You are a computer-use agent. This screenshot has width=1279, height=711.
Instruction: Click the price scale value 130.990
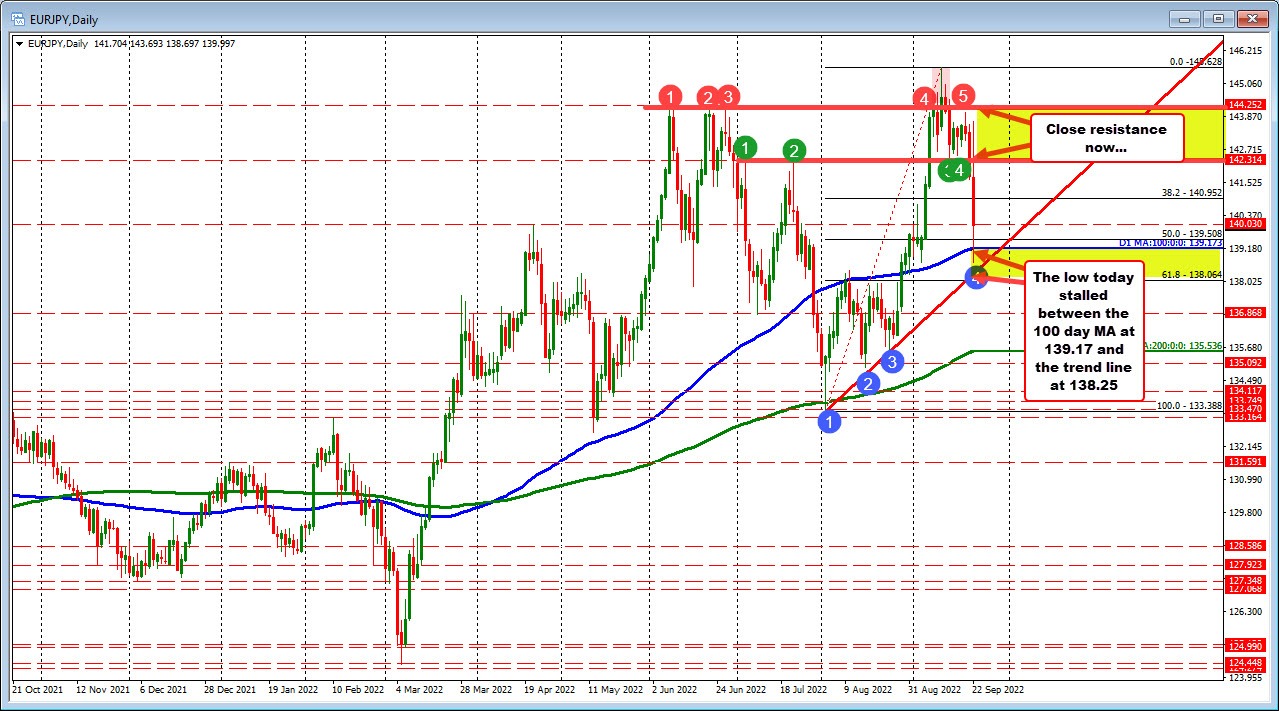[x=1246, y=479]
